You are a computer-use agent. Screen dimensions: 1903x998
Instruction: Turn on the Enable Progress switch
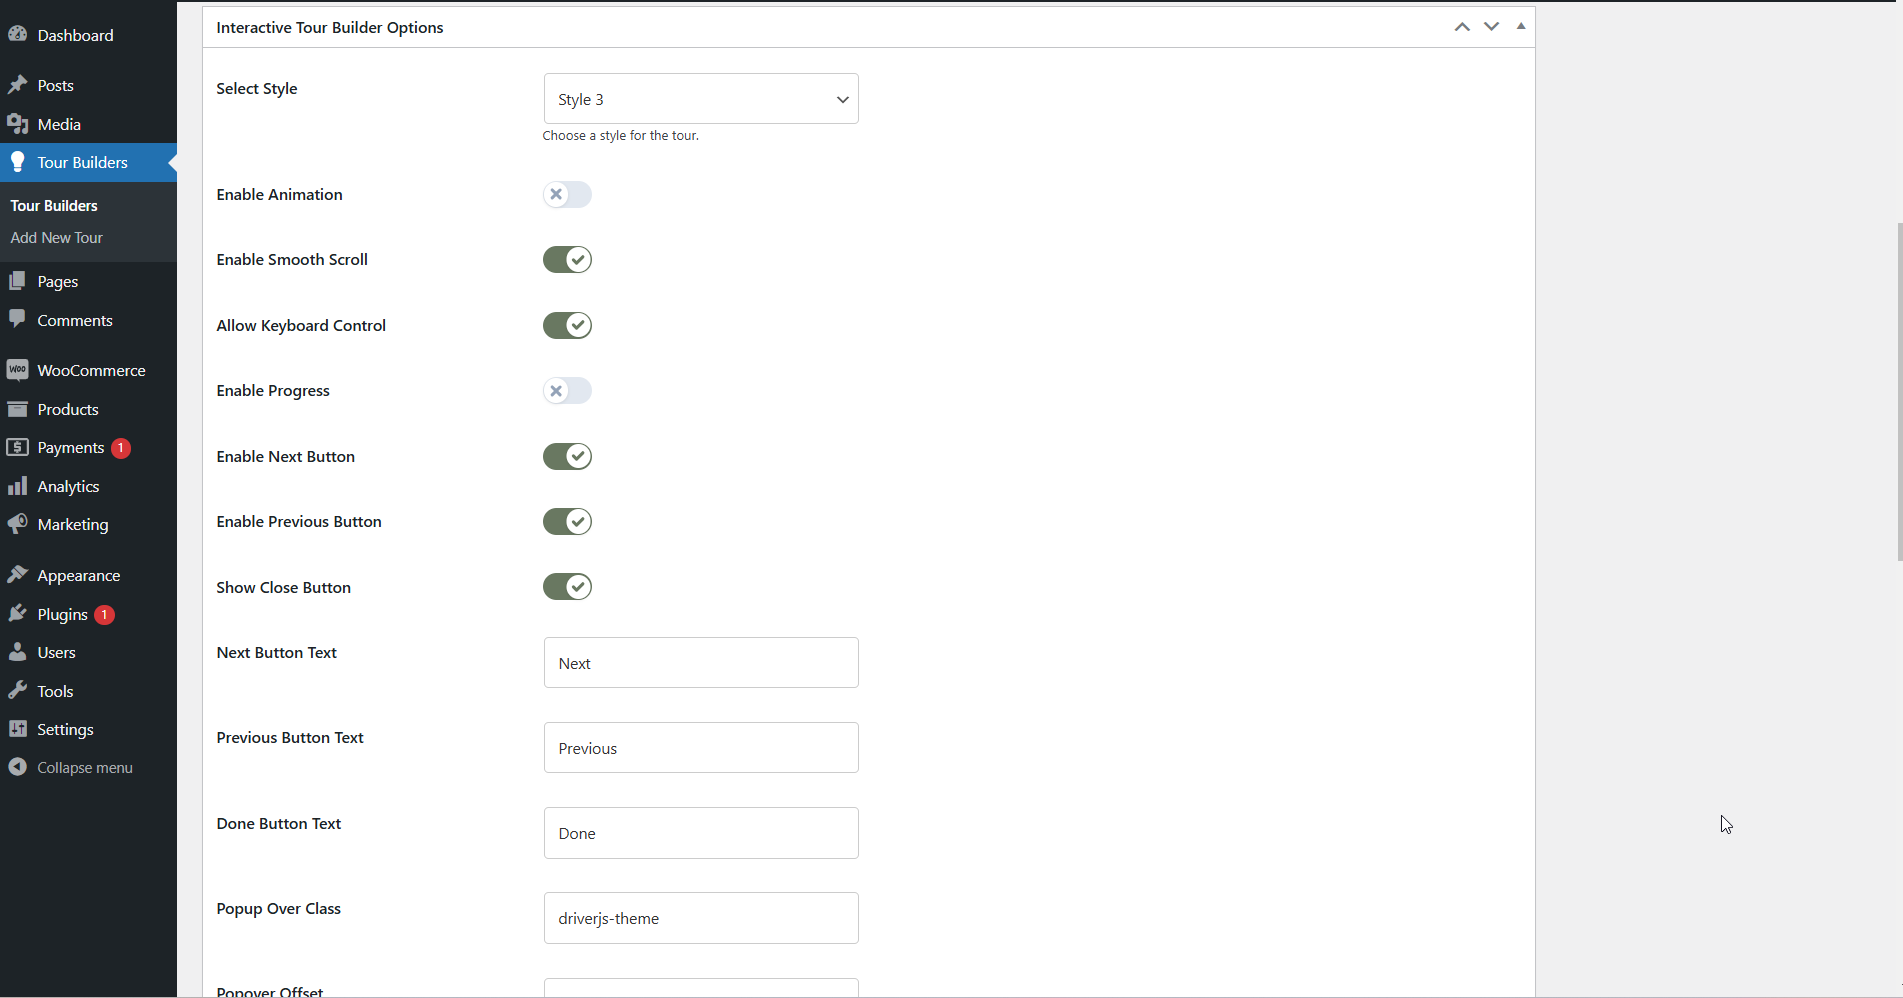click(x=566, y=390)
